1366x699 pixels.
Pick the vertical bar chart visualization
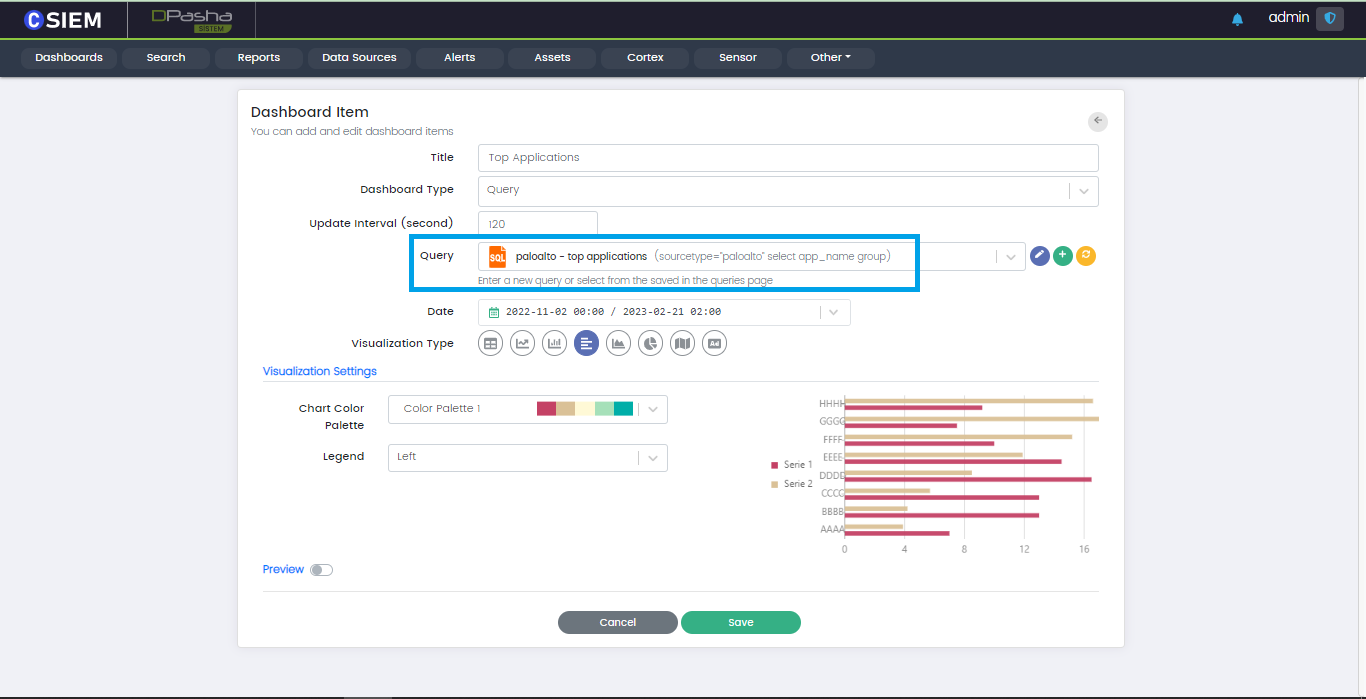[554, 344]
